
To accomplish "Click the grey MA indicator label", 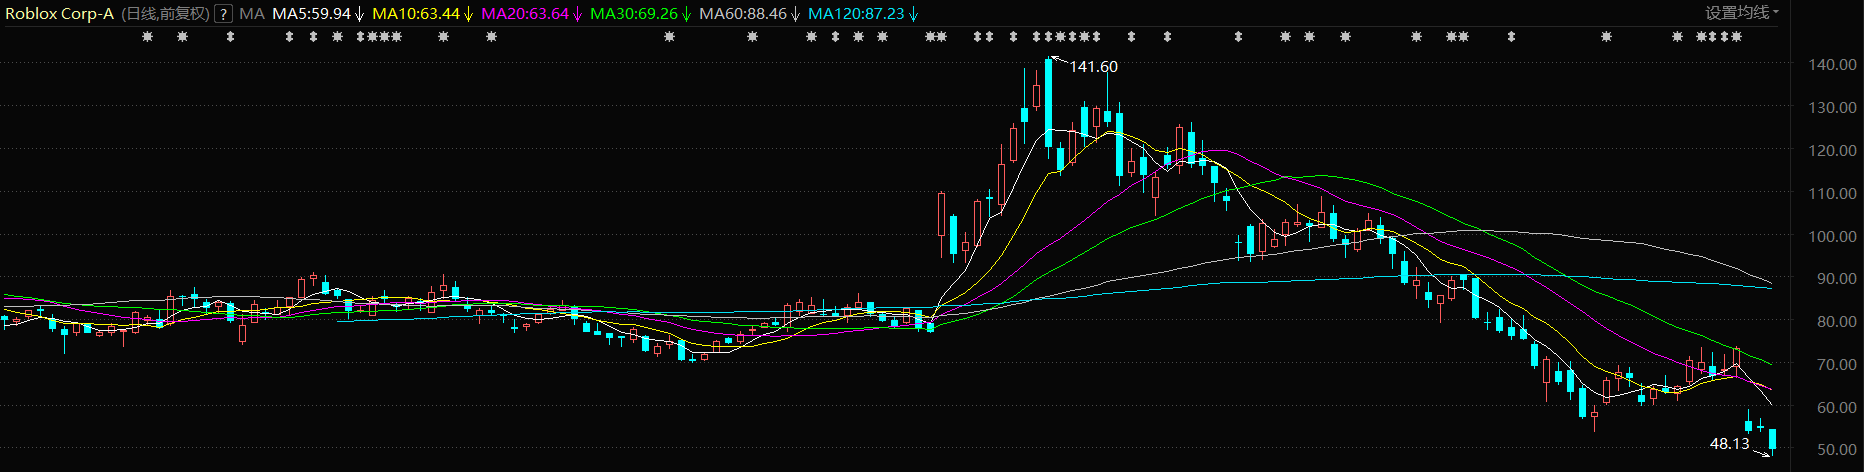I will coord(252,14).
